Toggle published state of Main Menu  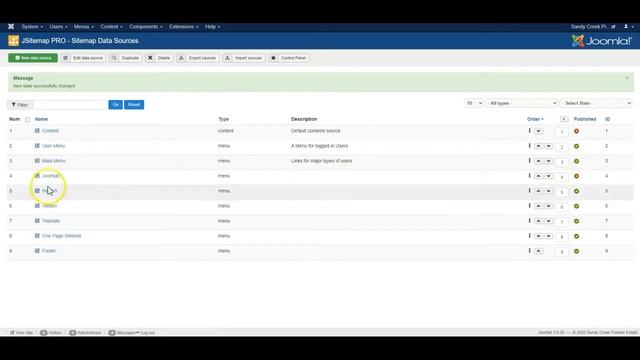pos(576,161)
